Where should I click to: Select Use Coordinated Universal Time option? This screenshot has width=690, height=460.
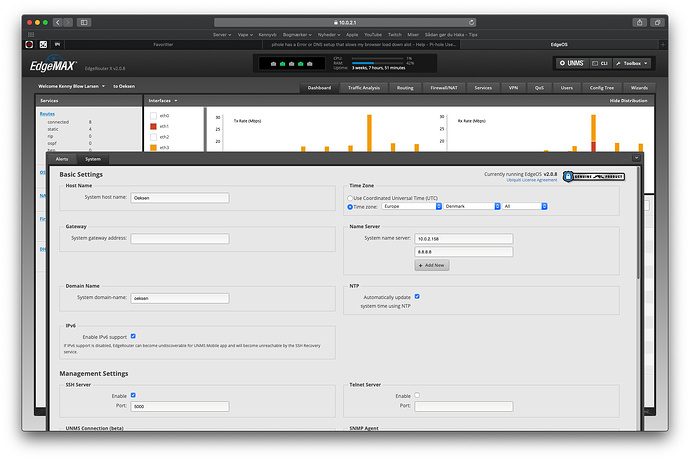pos(350,198)
